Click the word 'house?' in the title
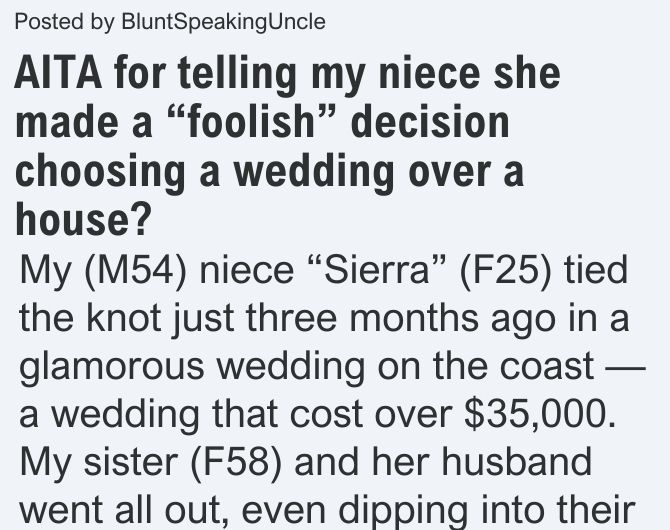The image size is (670, 530). tap(83, 219)
